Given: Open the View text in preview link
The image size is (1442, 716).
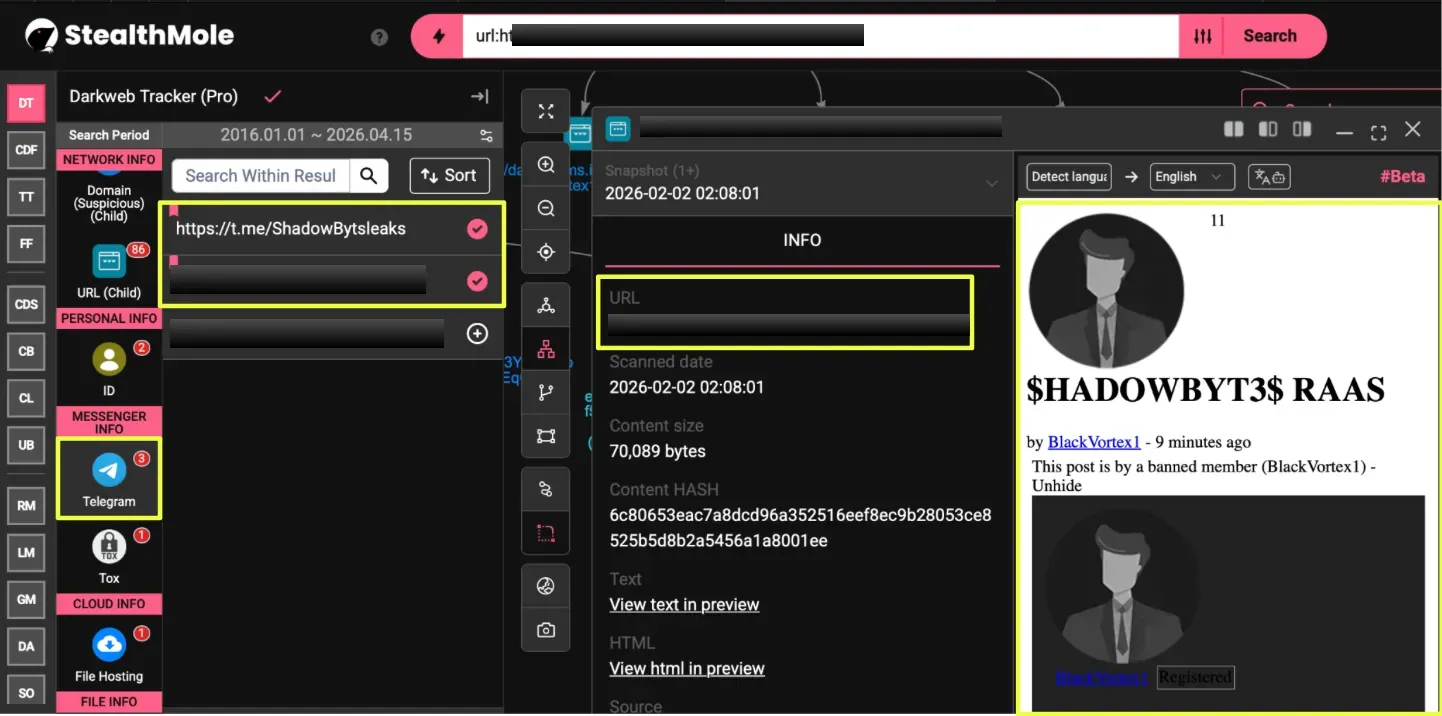Looking at the screenshot, I should [684, 605].
